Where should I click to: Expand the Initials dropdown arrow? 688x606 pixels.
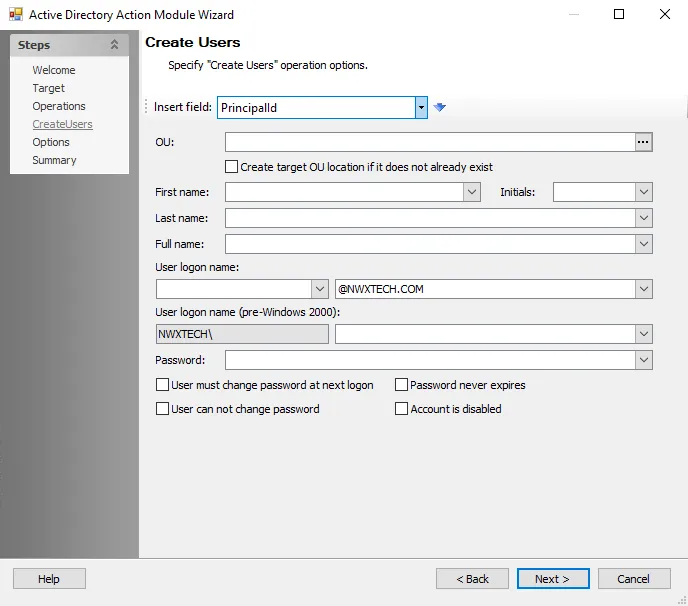(x=644, y=192)
